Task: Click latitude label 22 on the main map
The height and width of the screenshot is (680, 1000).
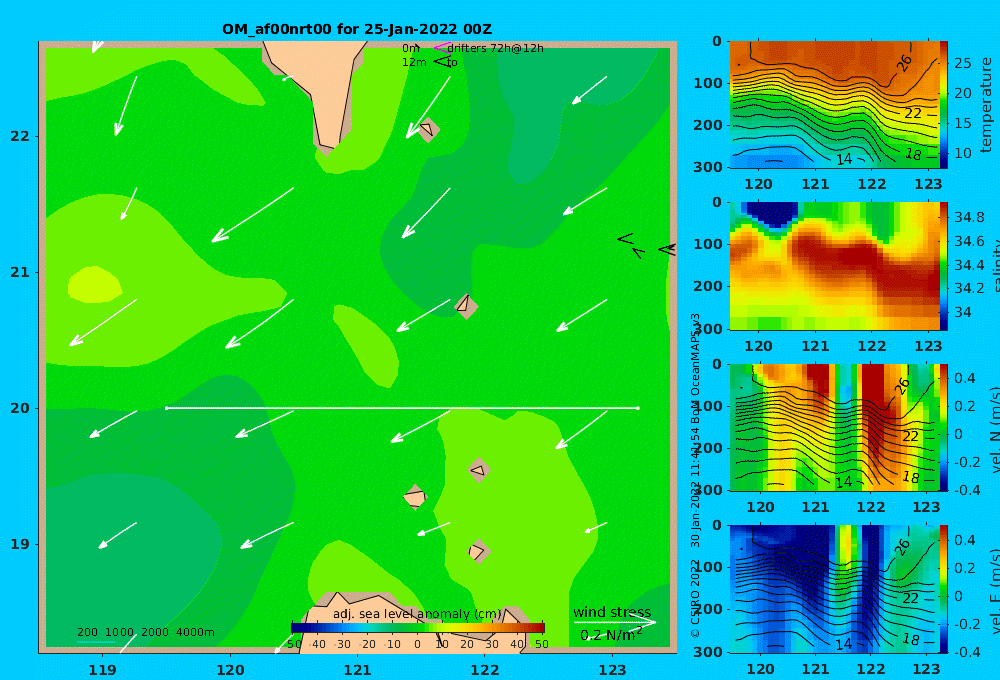Action: coord(20,136)
